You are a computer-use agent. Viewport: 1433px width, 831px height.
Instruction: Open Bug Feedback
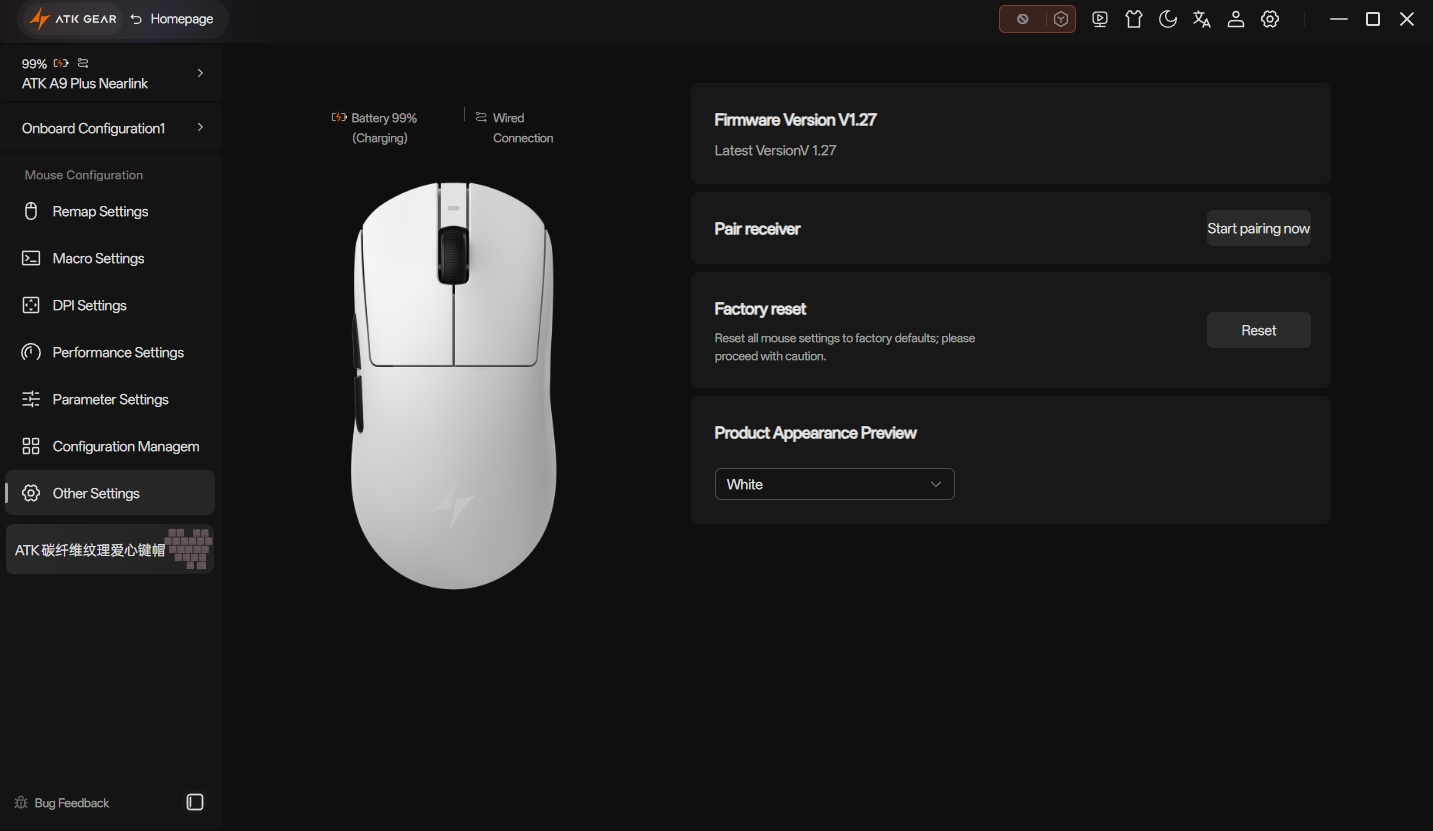click(62, 803)
